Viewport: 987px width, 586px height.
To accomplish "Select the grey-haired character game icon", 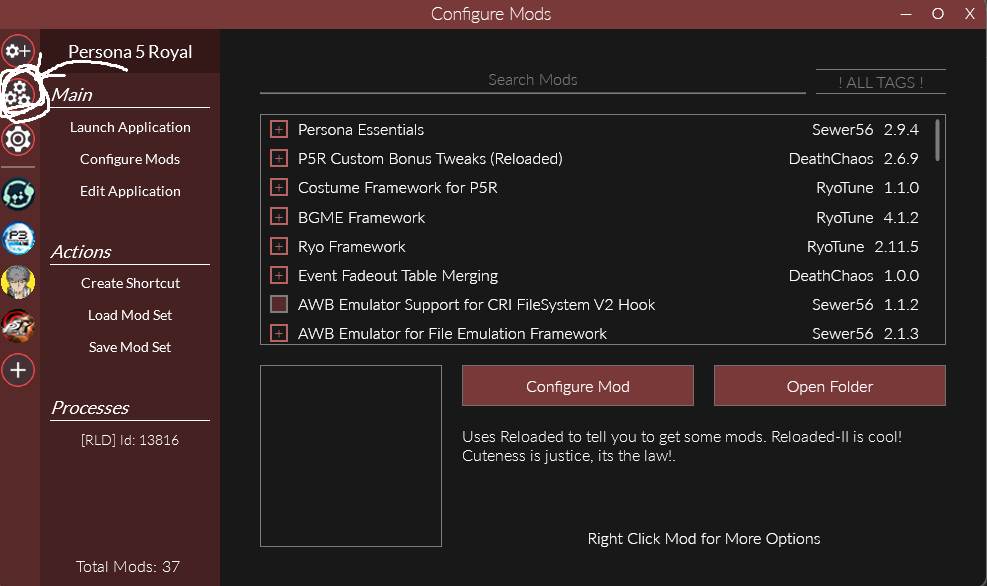I will 18,282.
